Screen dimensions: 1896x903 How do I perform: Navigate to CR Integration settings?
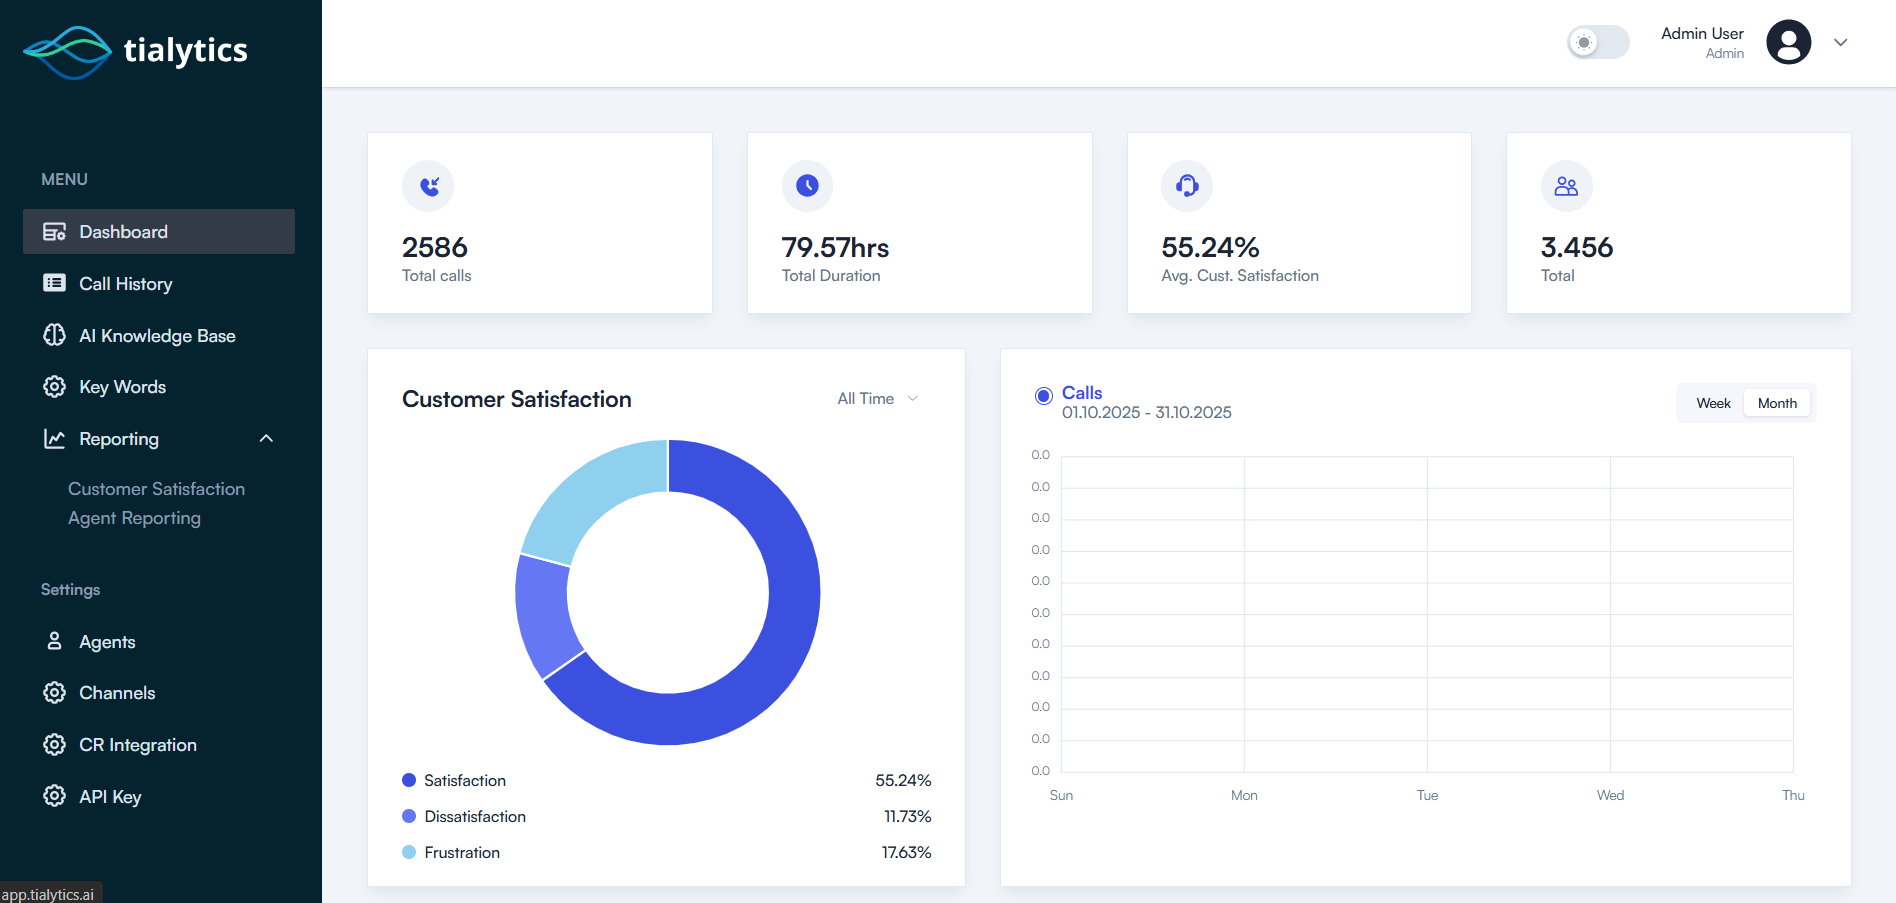pos(137,744)
